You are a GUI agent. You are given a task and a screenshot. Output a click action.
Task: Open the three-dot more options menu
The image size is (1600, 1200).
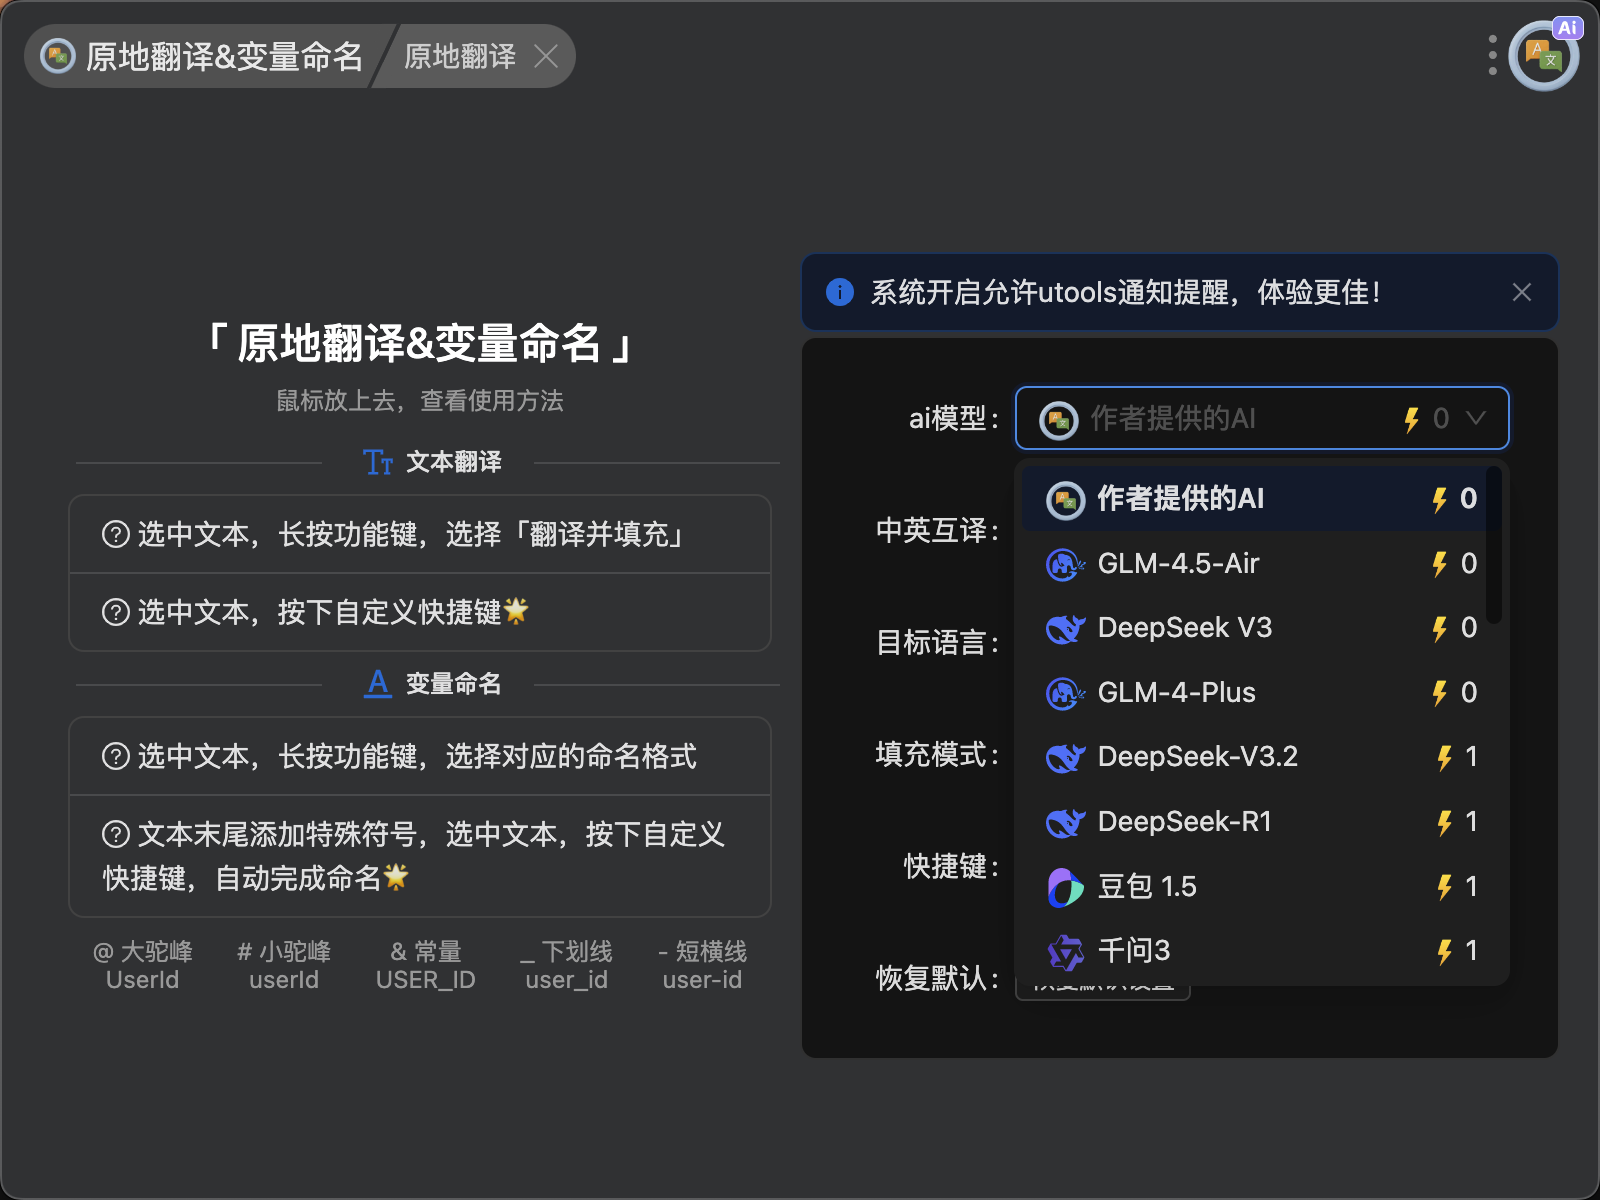click(x=1492, y=56)
